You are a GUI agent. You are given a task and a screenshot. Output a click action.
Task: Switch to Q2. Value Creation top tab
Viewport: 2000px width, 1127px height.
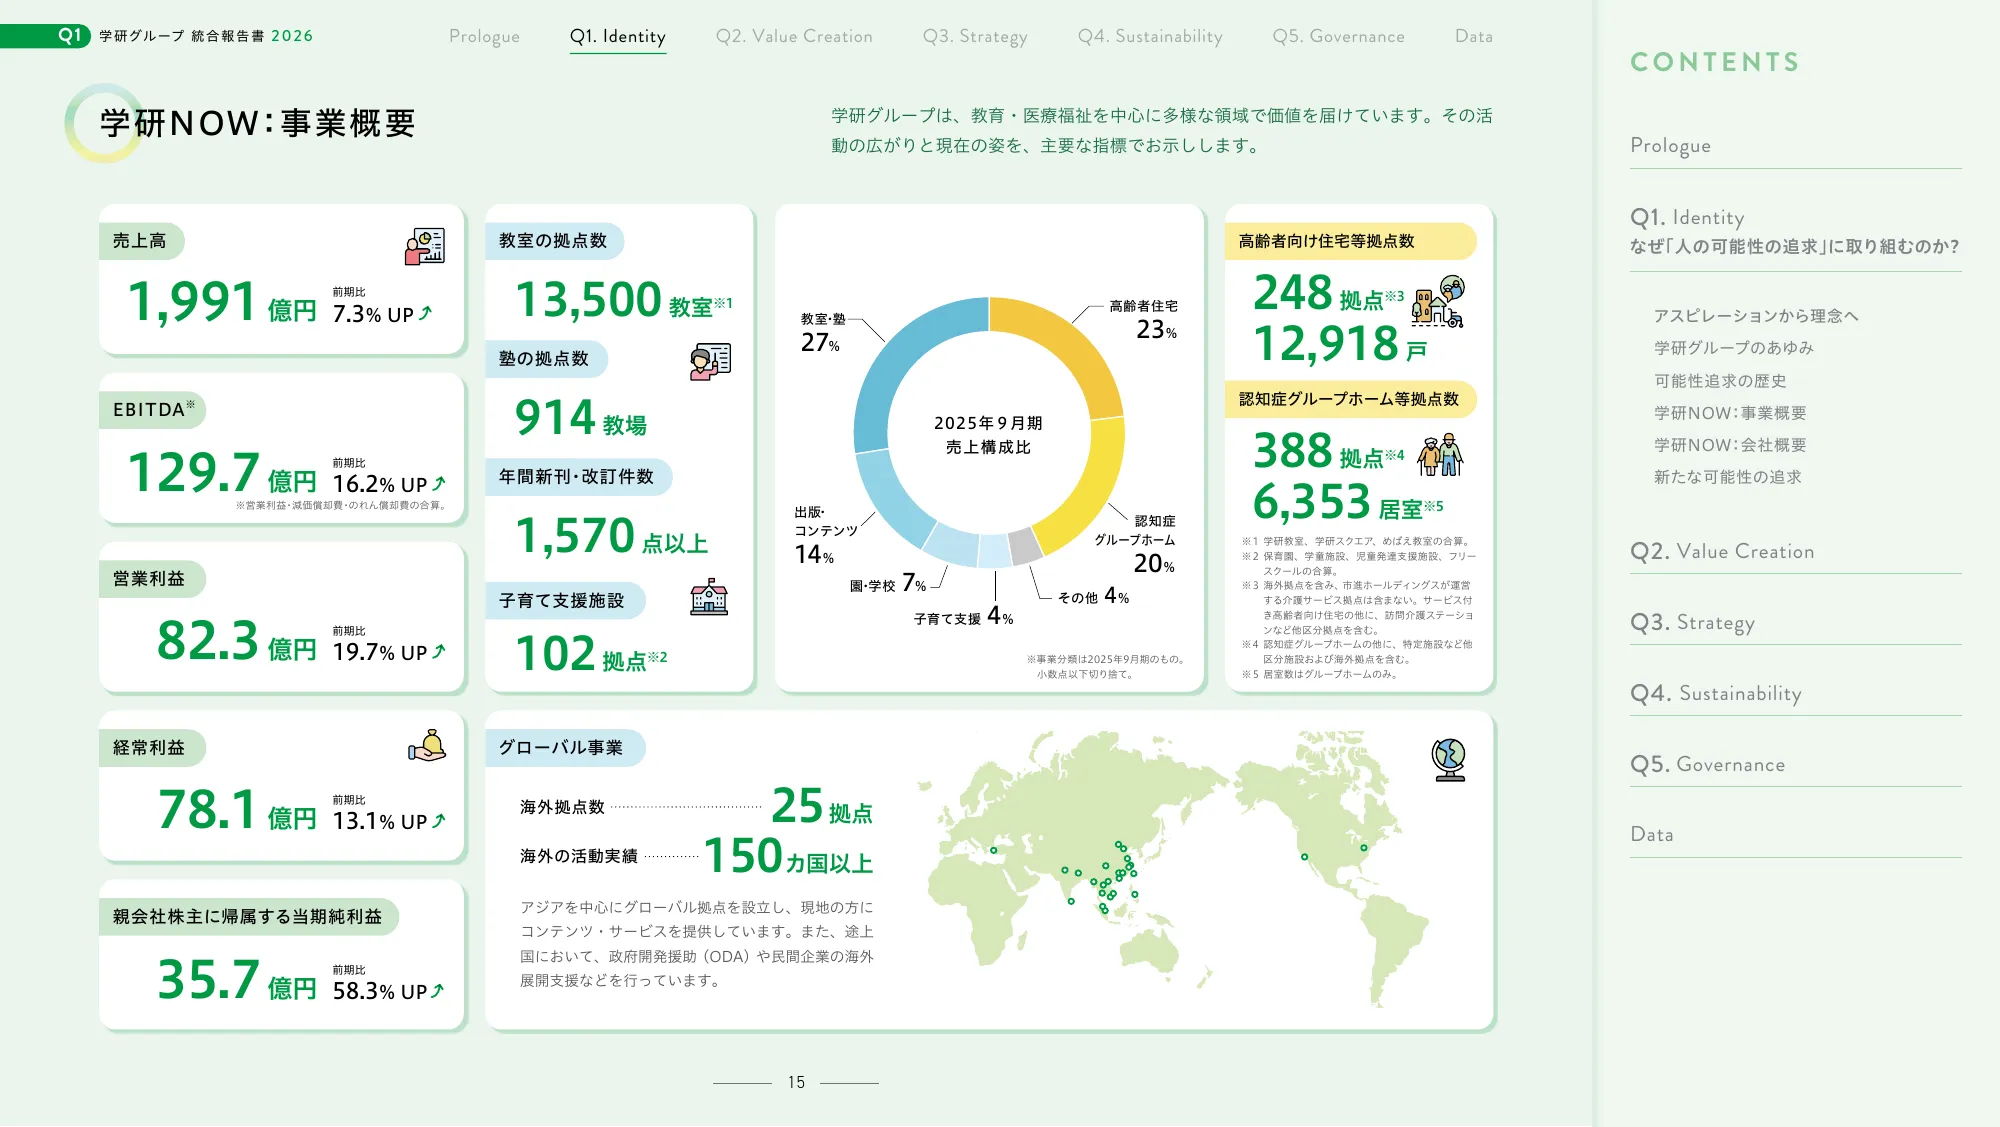pyautogui.click(x=794, y=36)
